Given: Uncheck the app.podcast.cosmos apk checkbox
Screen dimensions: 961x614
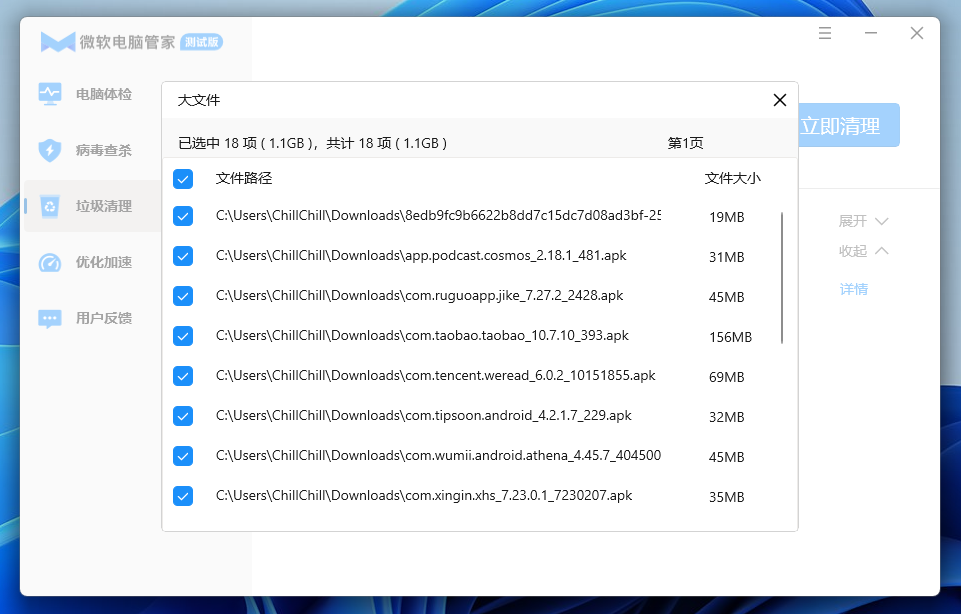Looking at the screenshot, I should (x=183, y=256).
